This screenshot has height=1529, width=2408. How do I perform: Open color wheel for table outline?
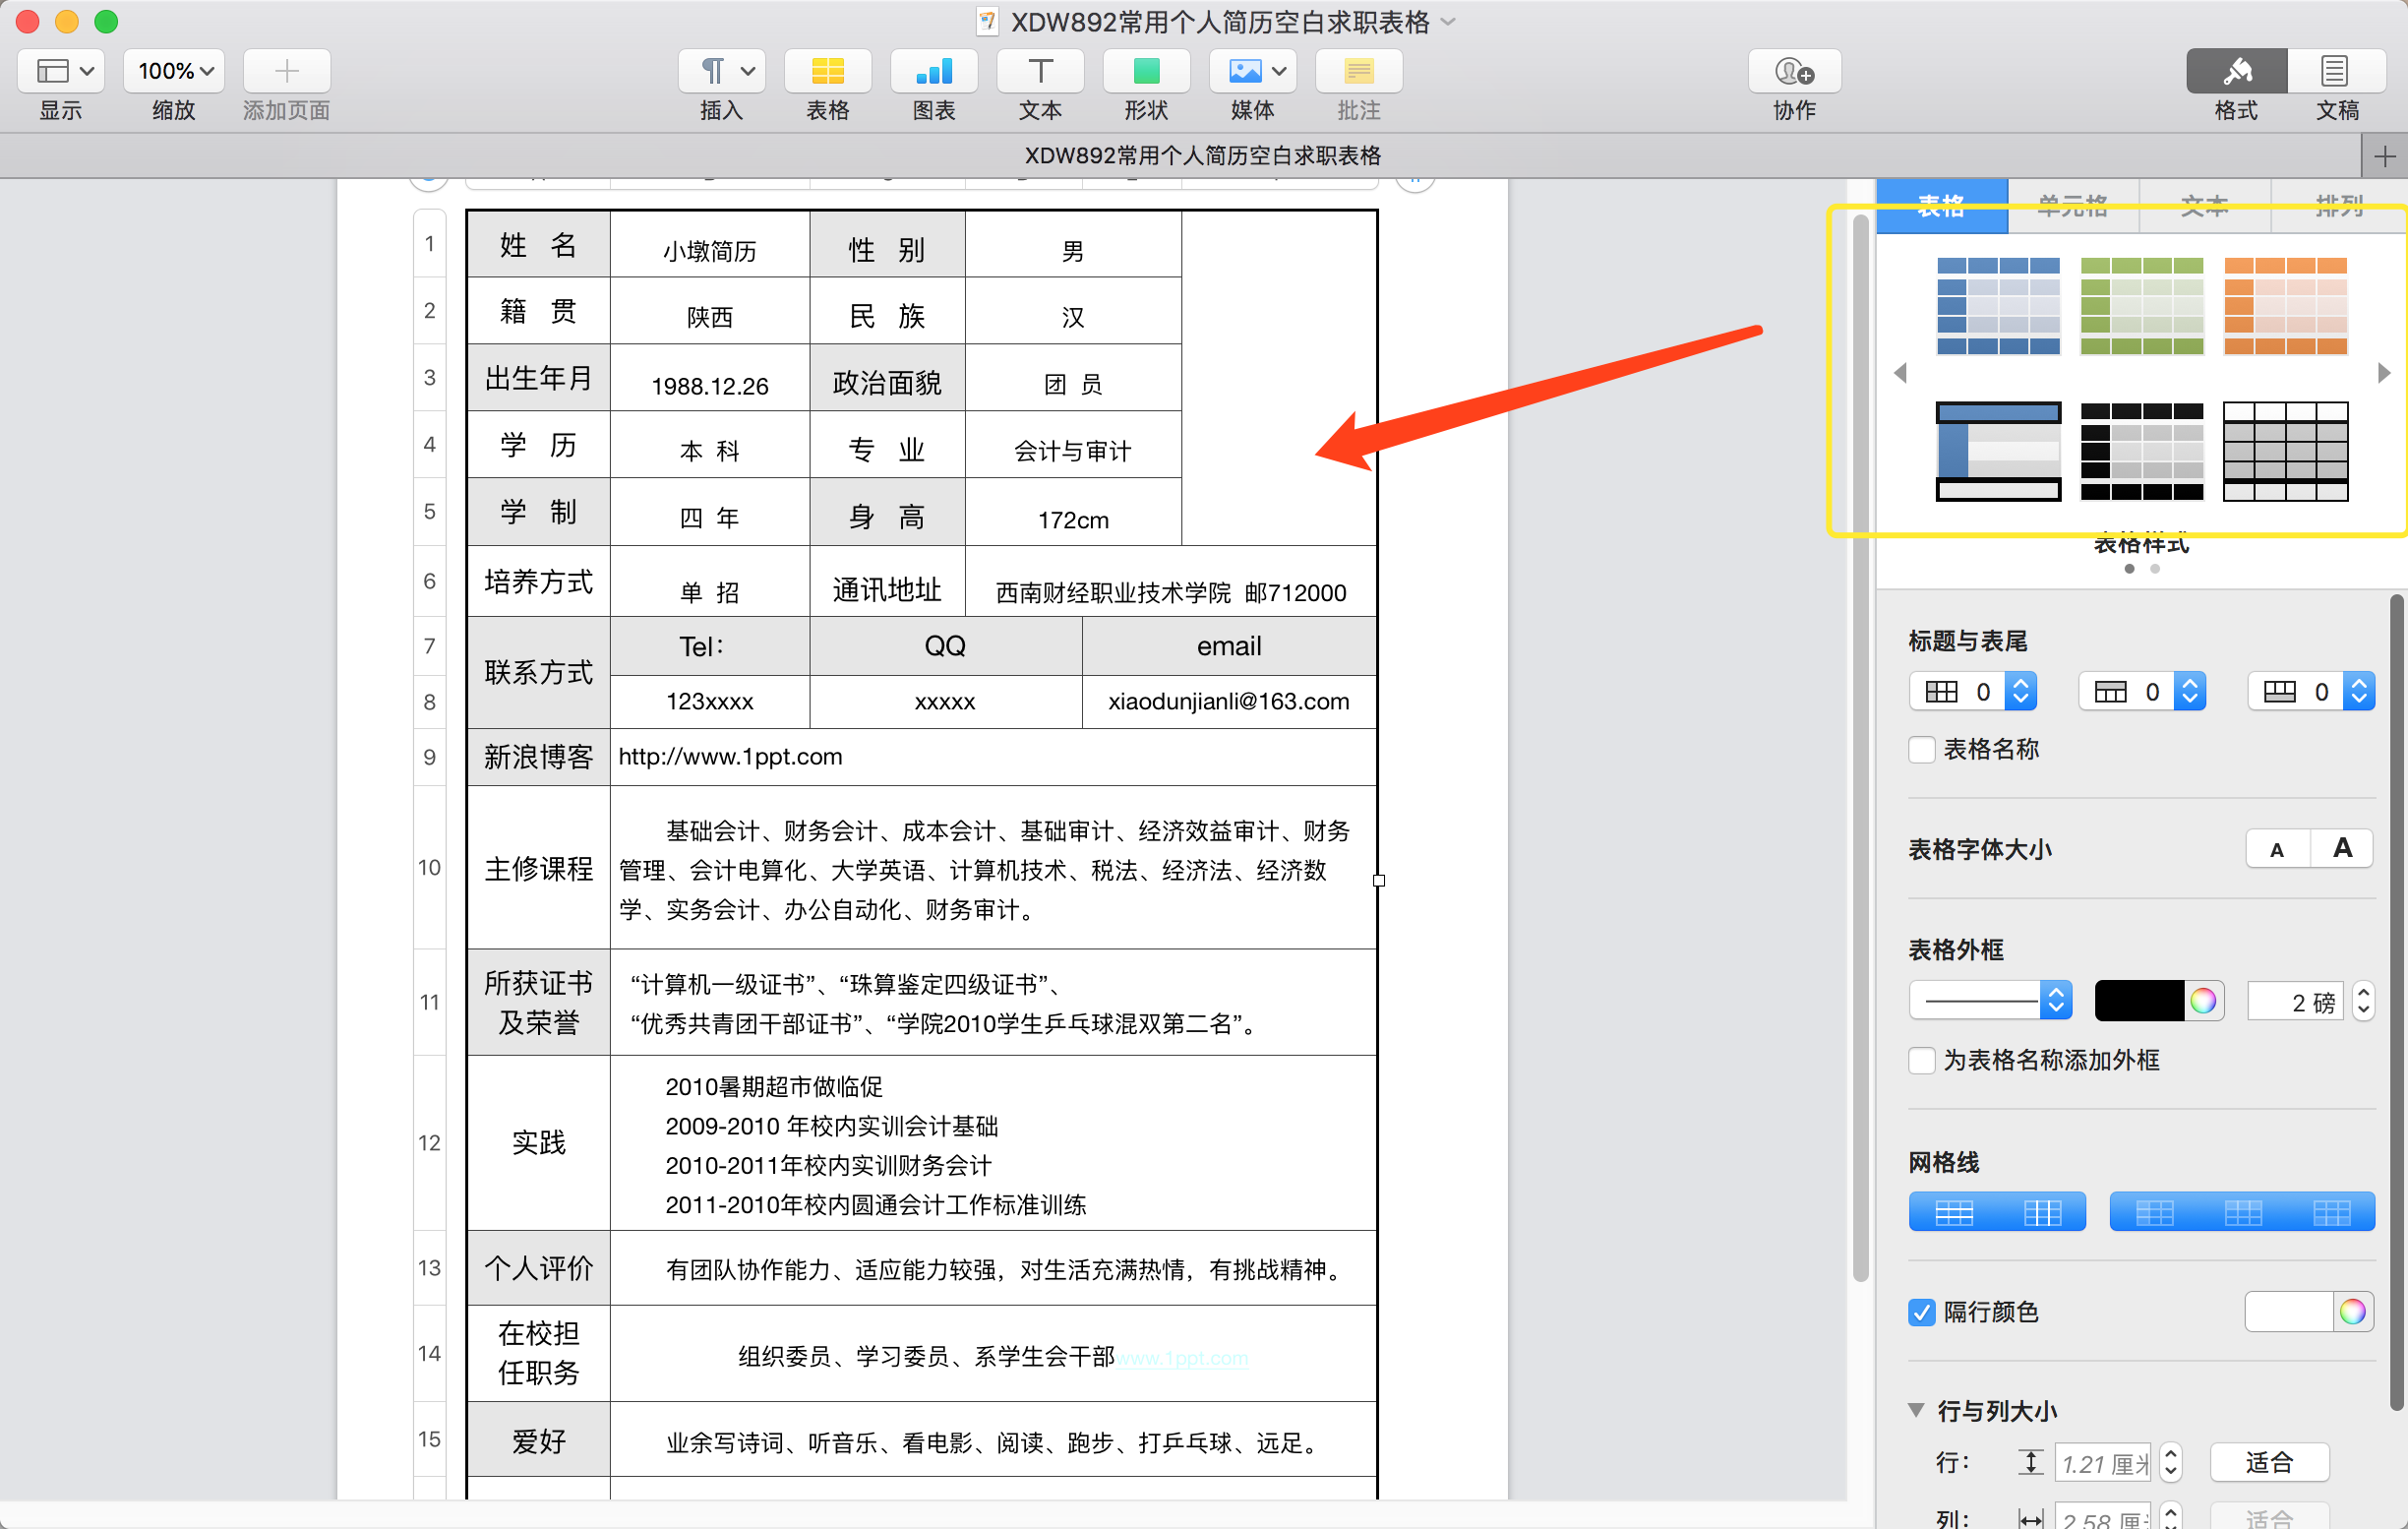[x=2203, y=1001]
